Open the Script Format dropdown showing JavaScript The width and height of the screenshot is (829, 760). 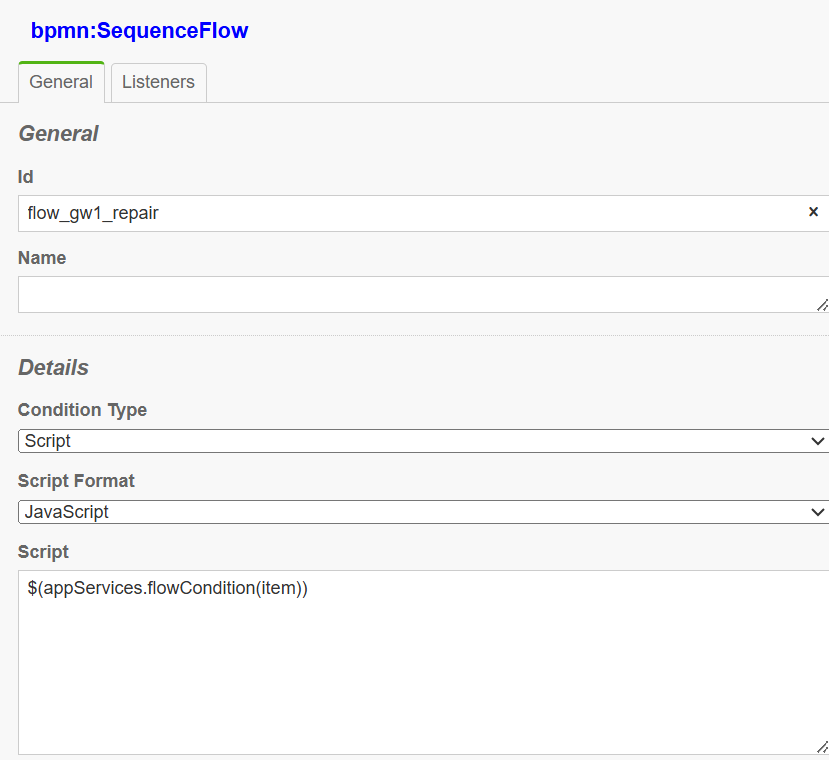click(x=423, y=512)
